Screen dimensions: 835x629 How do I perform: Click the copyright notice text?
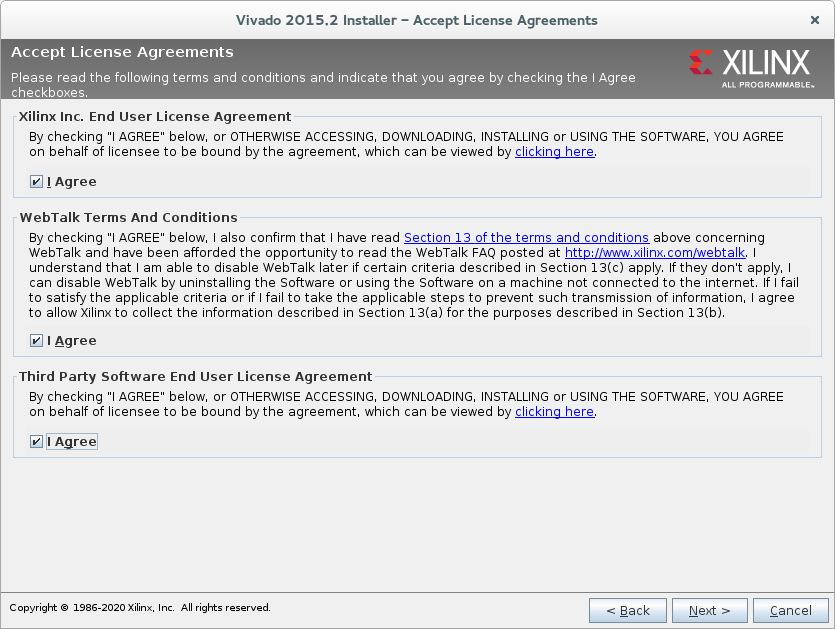click(x=140, y=608)
